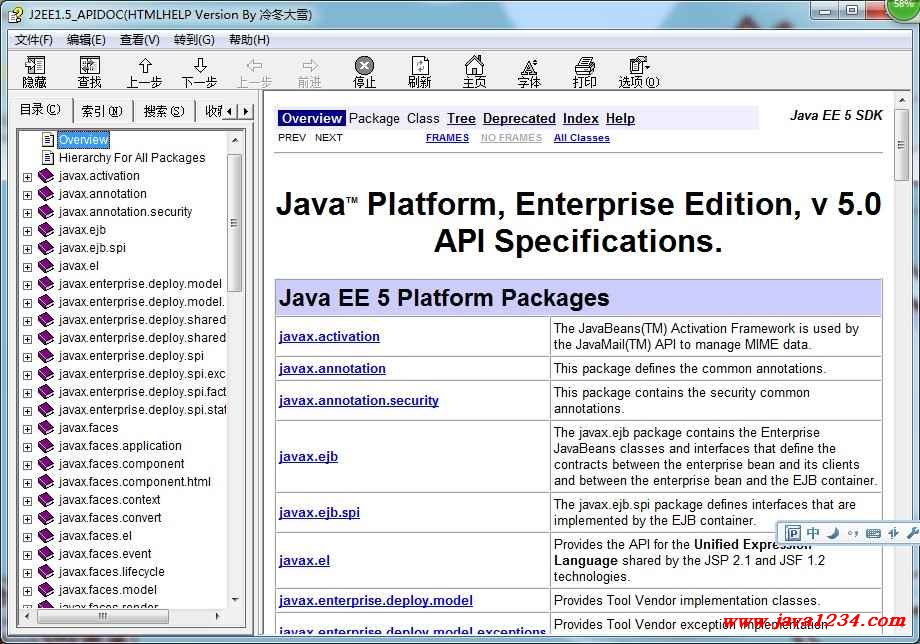
Task: Expand the javax.ejb.spi tree node
Action: point(27,249)
